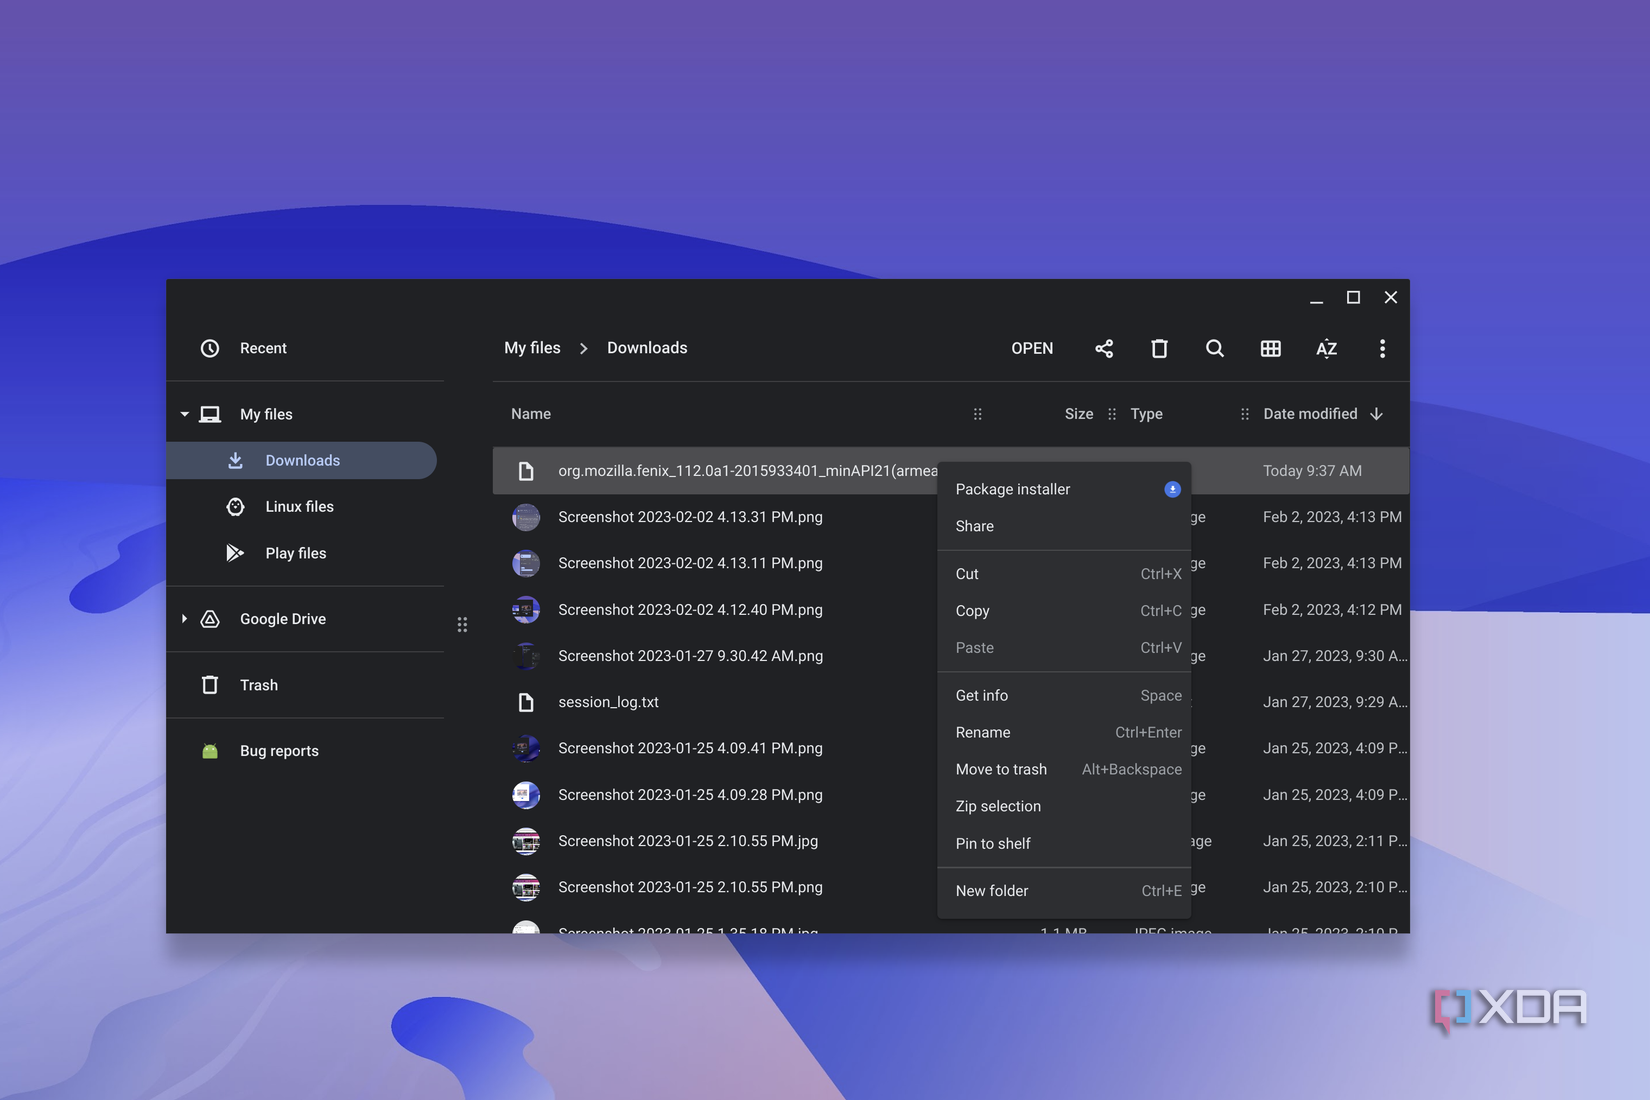Click the Share icon in toolbar
The height and width of the screenshot is (1100, 1650).
tap(1104, 348)
